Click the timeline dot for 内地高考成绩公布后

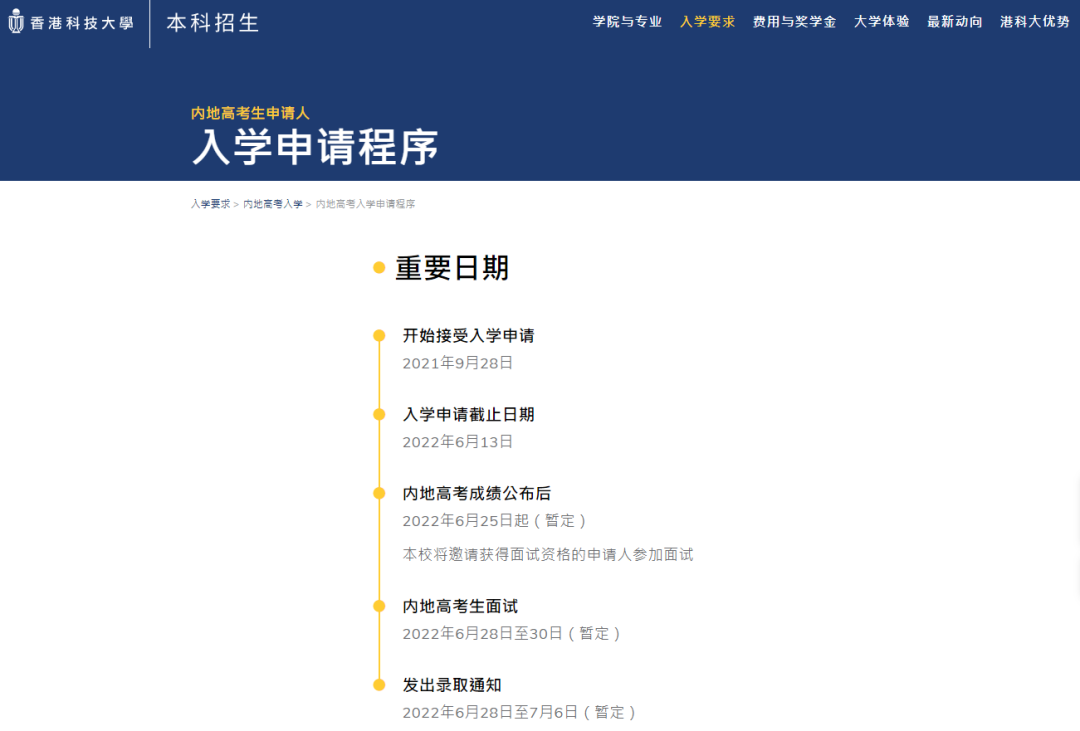[377, 492]
